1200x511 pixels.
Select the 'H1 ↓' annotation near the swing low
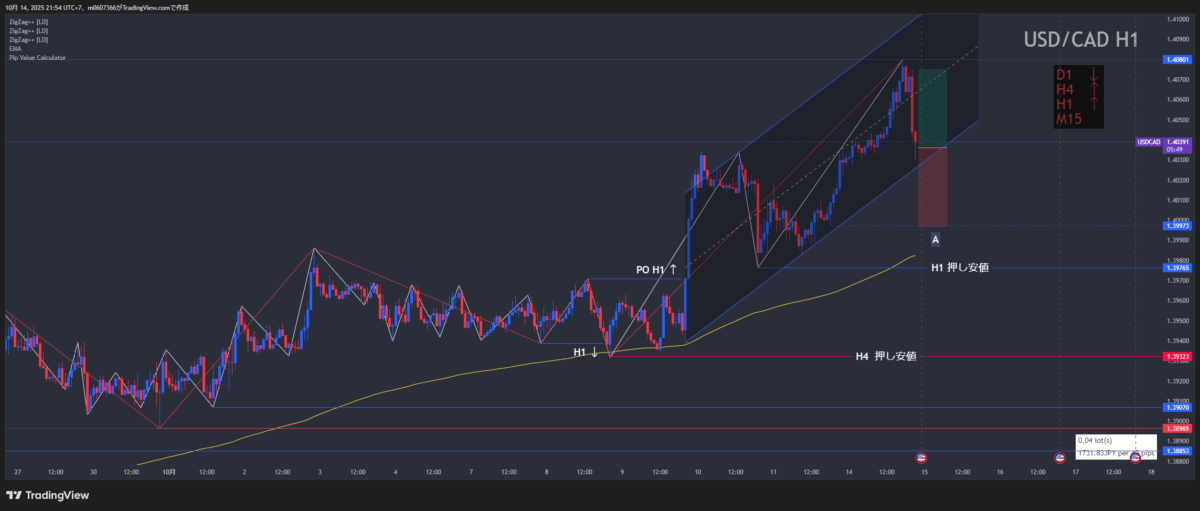[586, 352]
